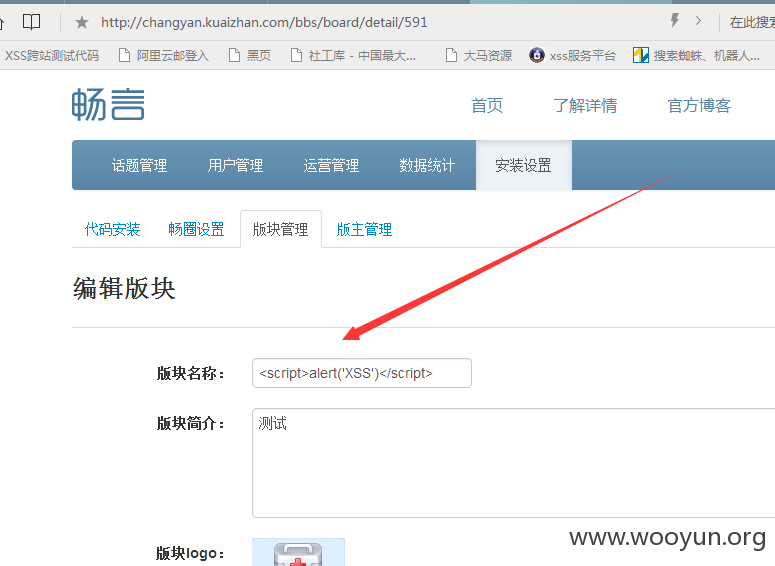Click the 版块简介 label

[191, 423]
